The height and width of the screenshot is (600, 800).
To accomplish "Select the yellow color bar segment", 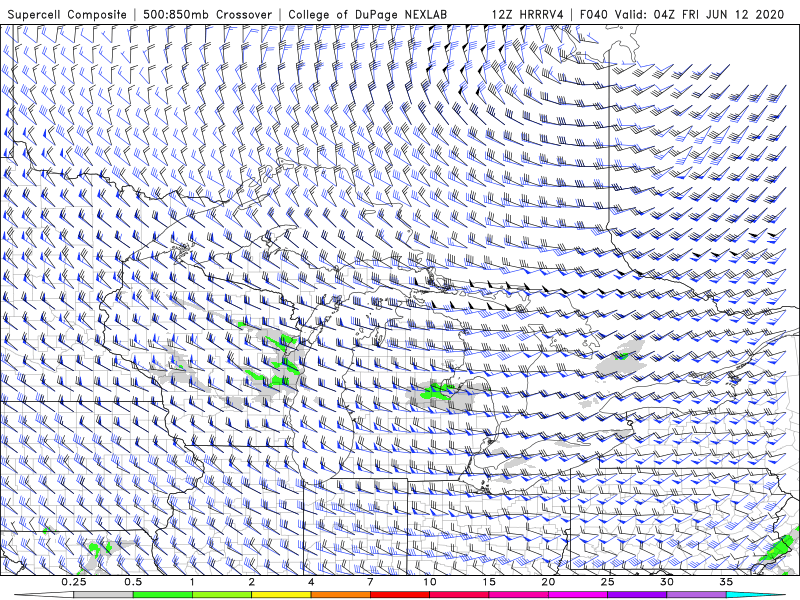I will click(282, 595).
